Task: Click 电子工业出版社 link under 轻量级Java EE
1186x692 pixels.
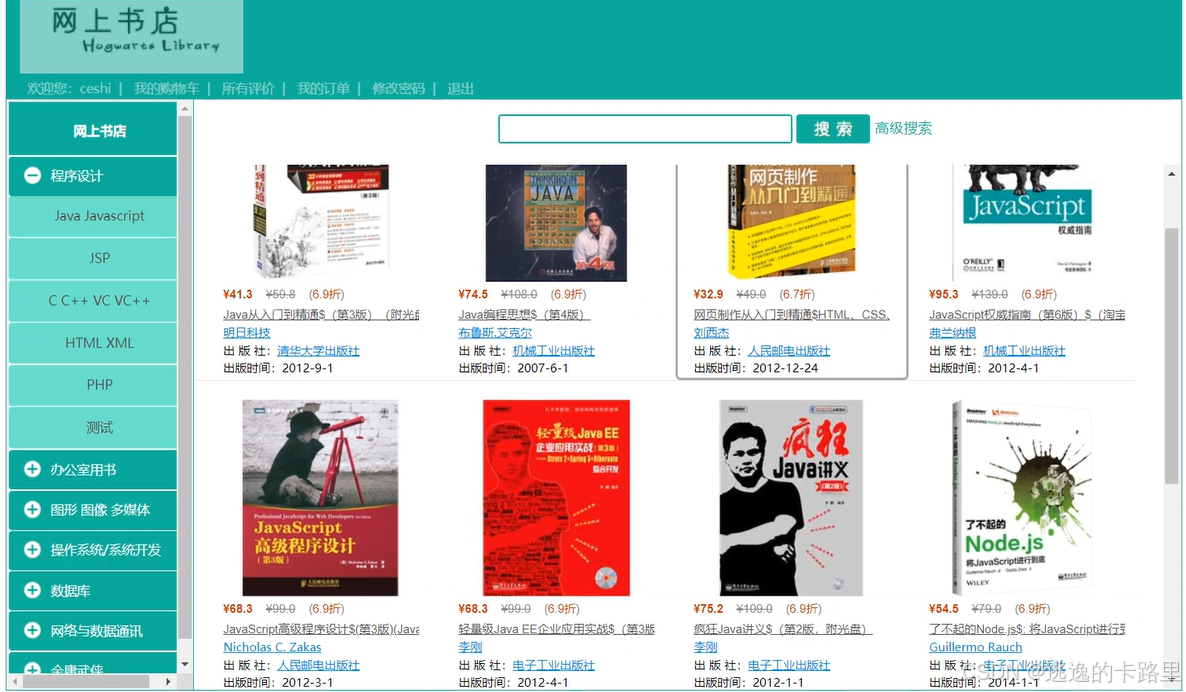Action: (554, 666)
